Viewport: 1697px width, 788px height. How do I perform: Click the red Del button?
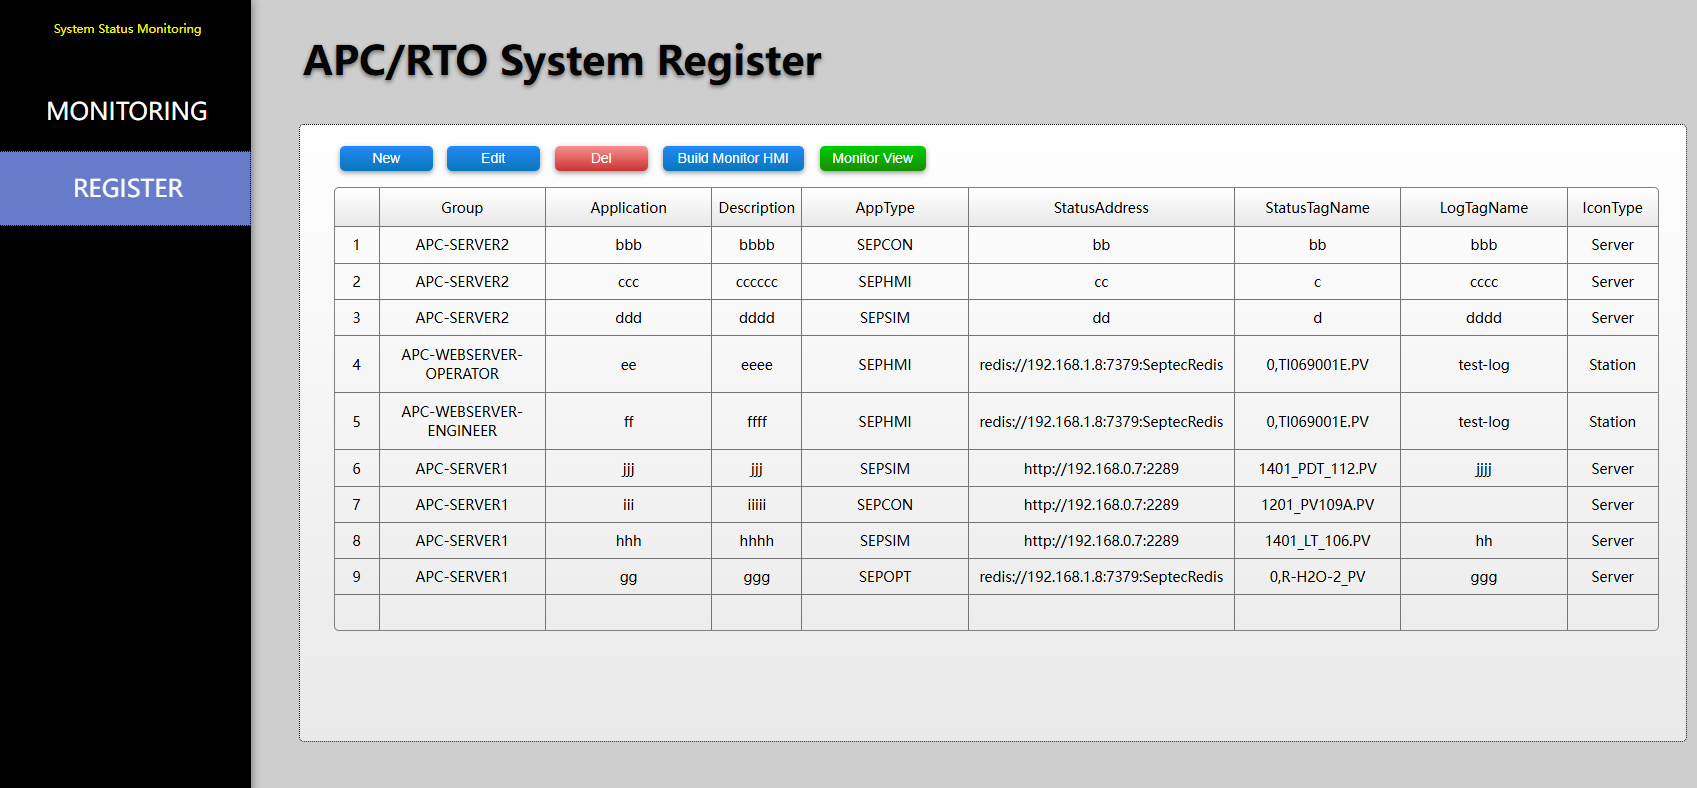click(601, 158)
